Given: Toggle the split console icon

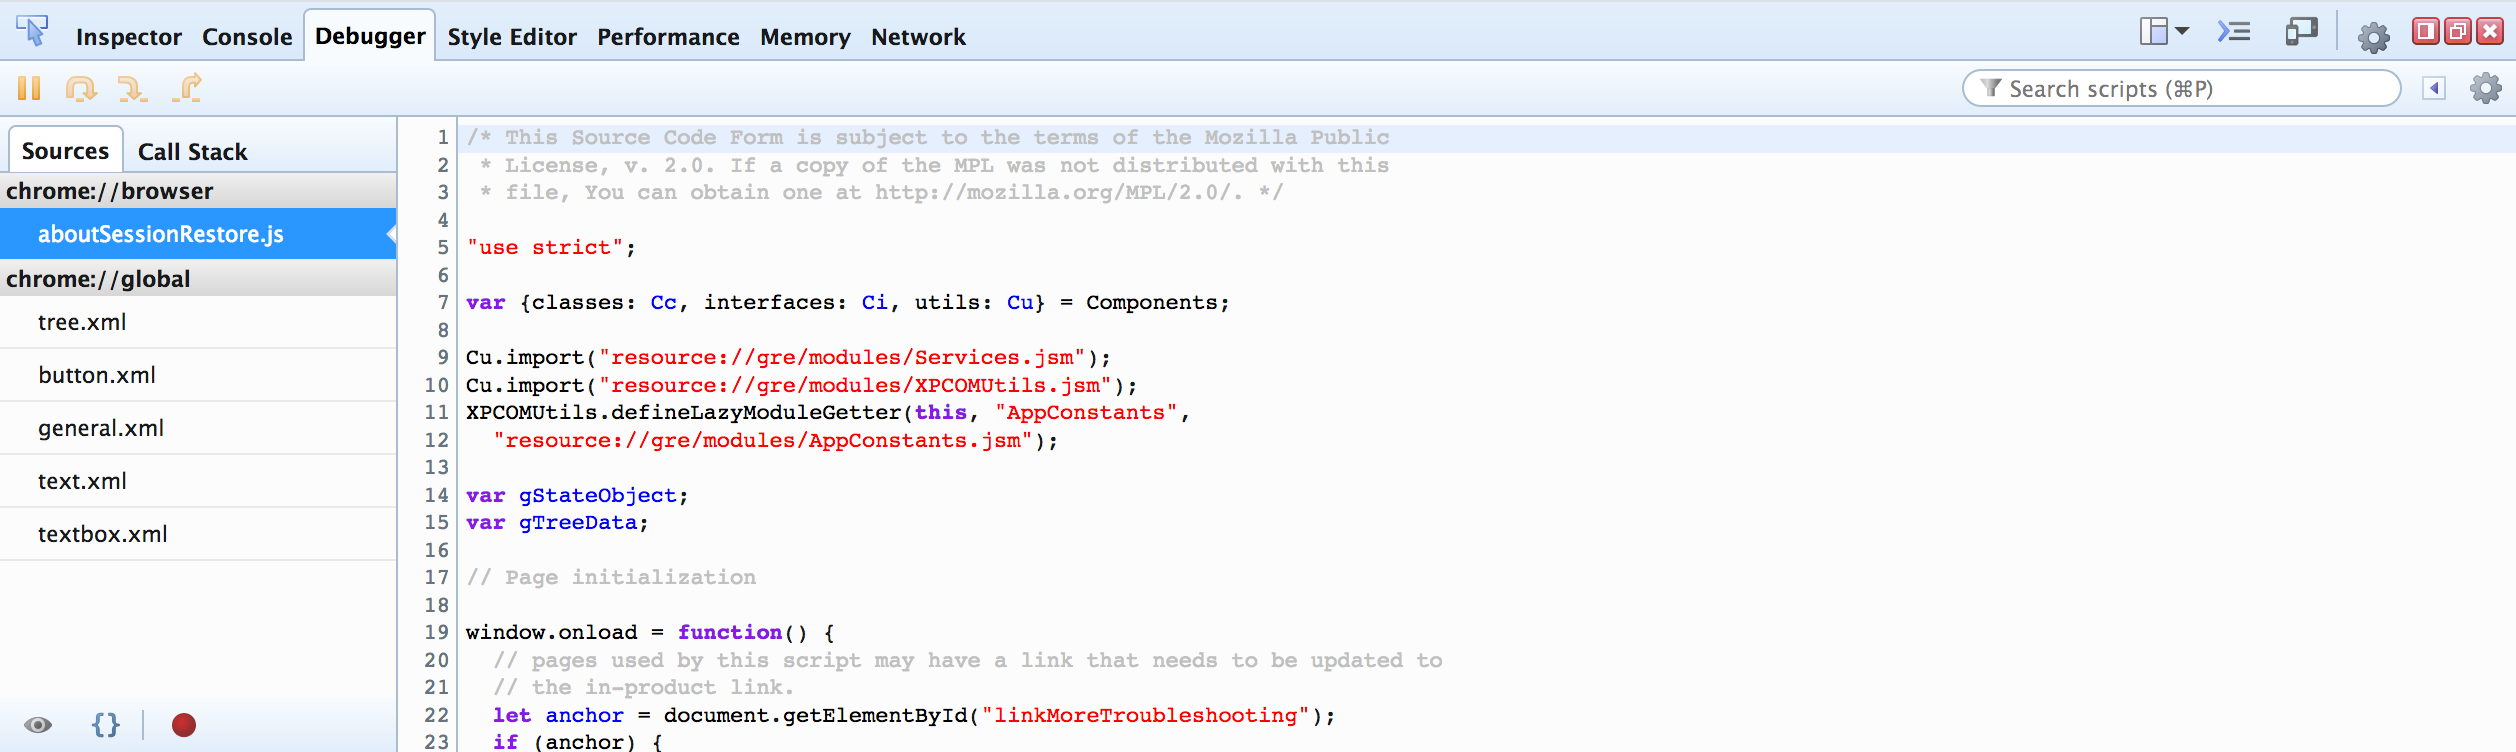Looking at the screenshot, I should tap(2233, 32).
